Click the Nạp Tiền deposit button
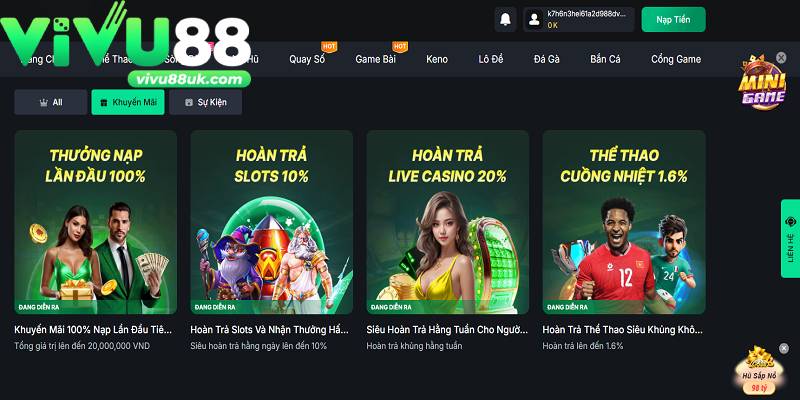This screenshot has width=800, height=400. click(673, 19)
